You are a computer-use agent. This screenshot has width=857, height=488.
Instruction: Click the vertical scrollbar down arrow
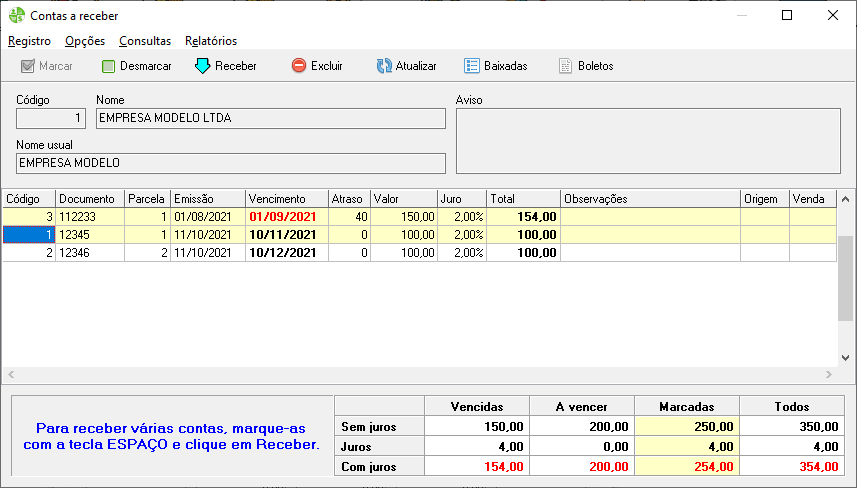[846, 357]
